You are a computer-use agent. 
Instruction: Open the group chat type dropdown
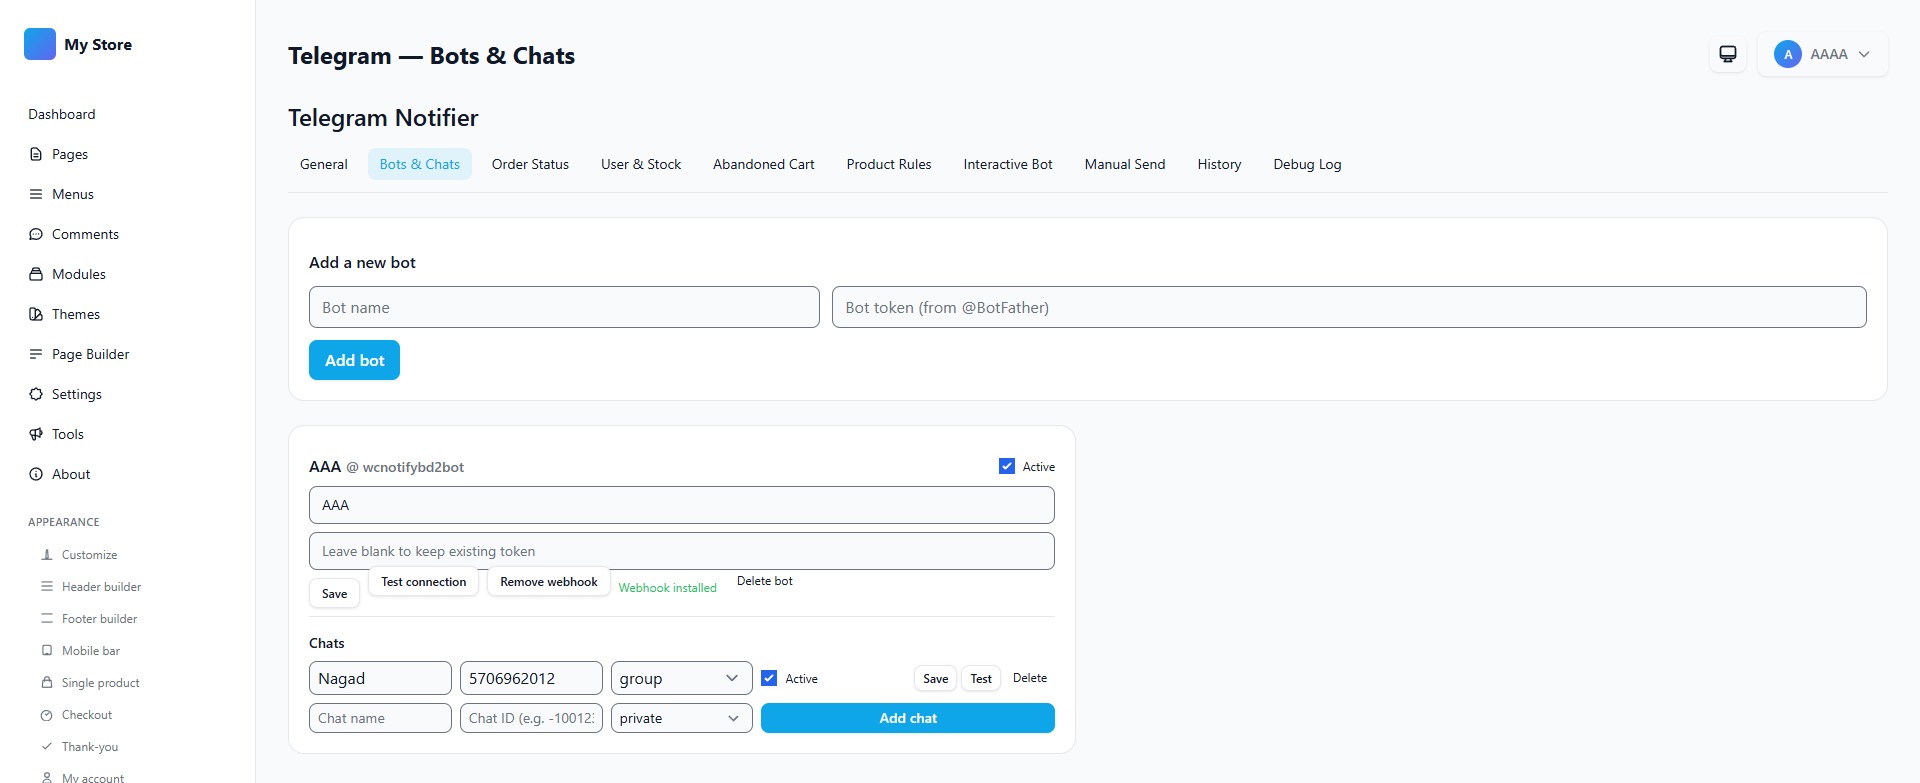pos(681,678)
